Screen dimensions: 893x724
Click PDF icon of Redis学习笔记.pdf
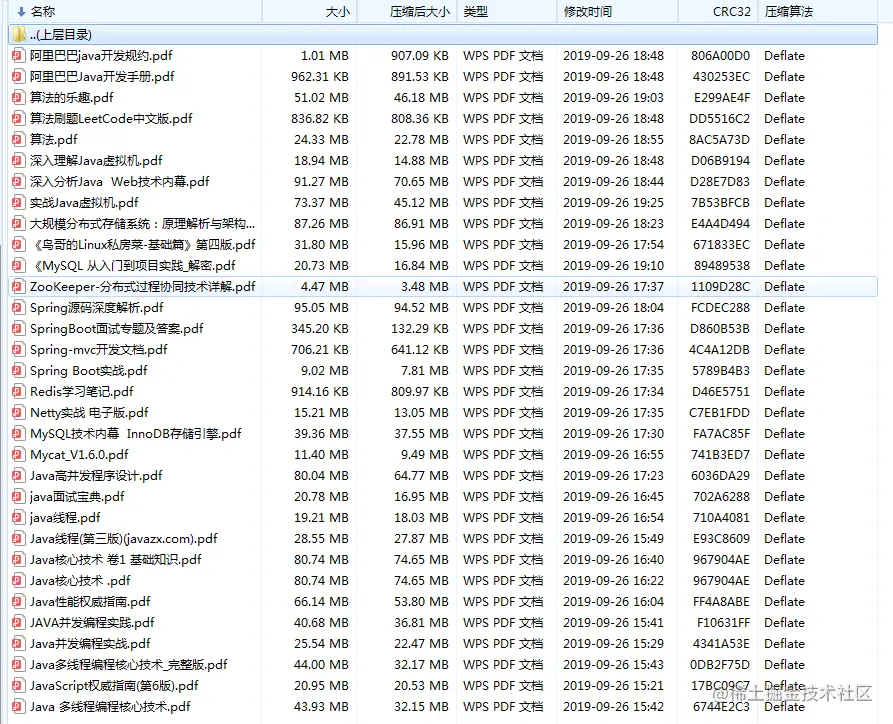[19, 392]
